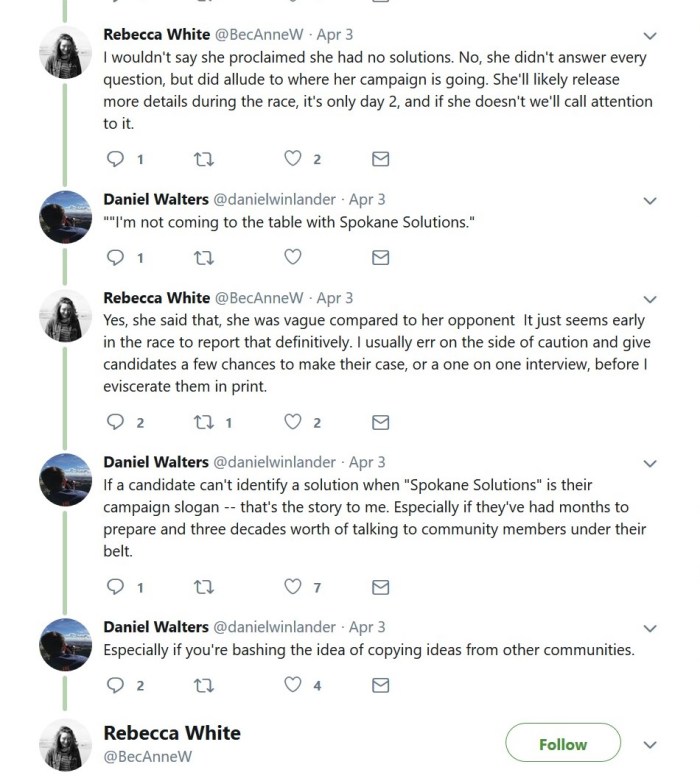Viewport: 700px width, 781px height.
Task: Follow Rebecca White
Action: click(562, 744)
